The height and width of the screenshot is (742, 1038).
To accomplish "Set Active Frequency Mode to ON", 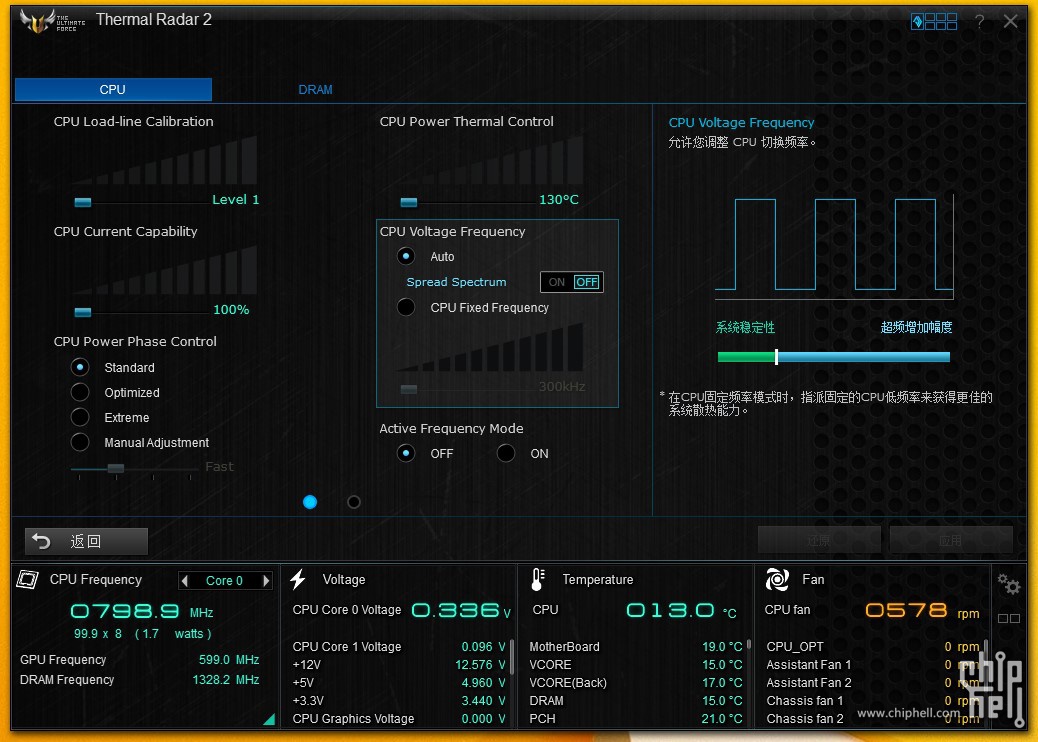I will coord(506,453).
